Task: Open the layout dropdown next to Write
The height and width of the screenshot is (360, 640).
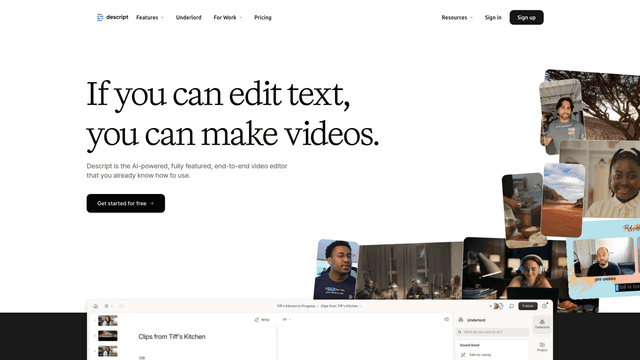Action: 287,320
